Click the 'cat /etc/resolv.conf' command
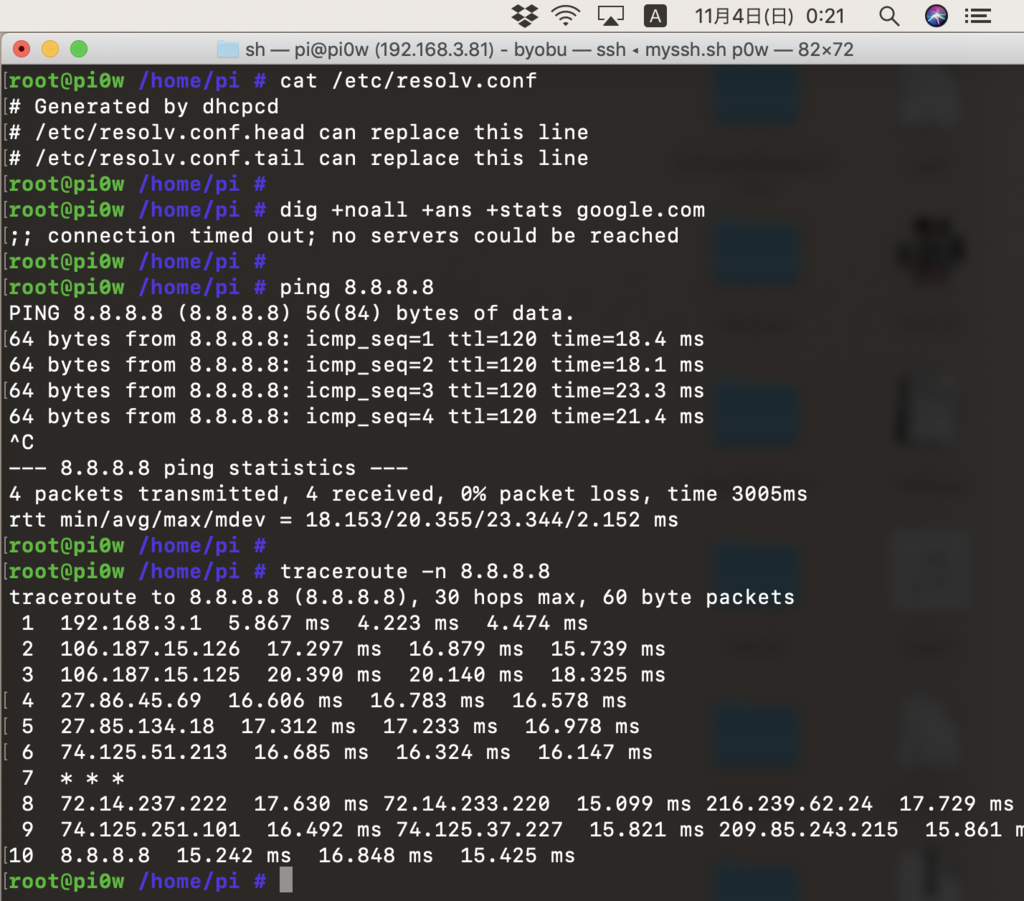1024x901 pixels. click(408, 81)
